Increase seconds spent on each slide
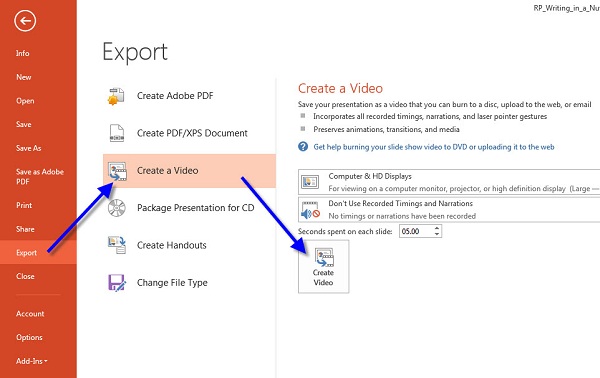 [437, 228]
